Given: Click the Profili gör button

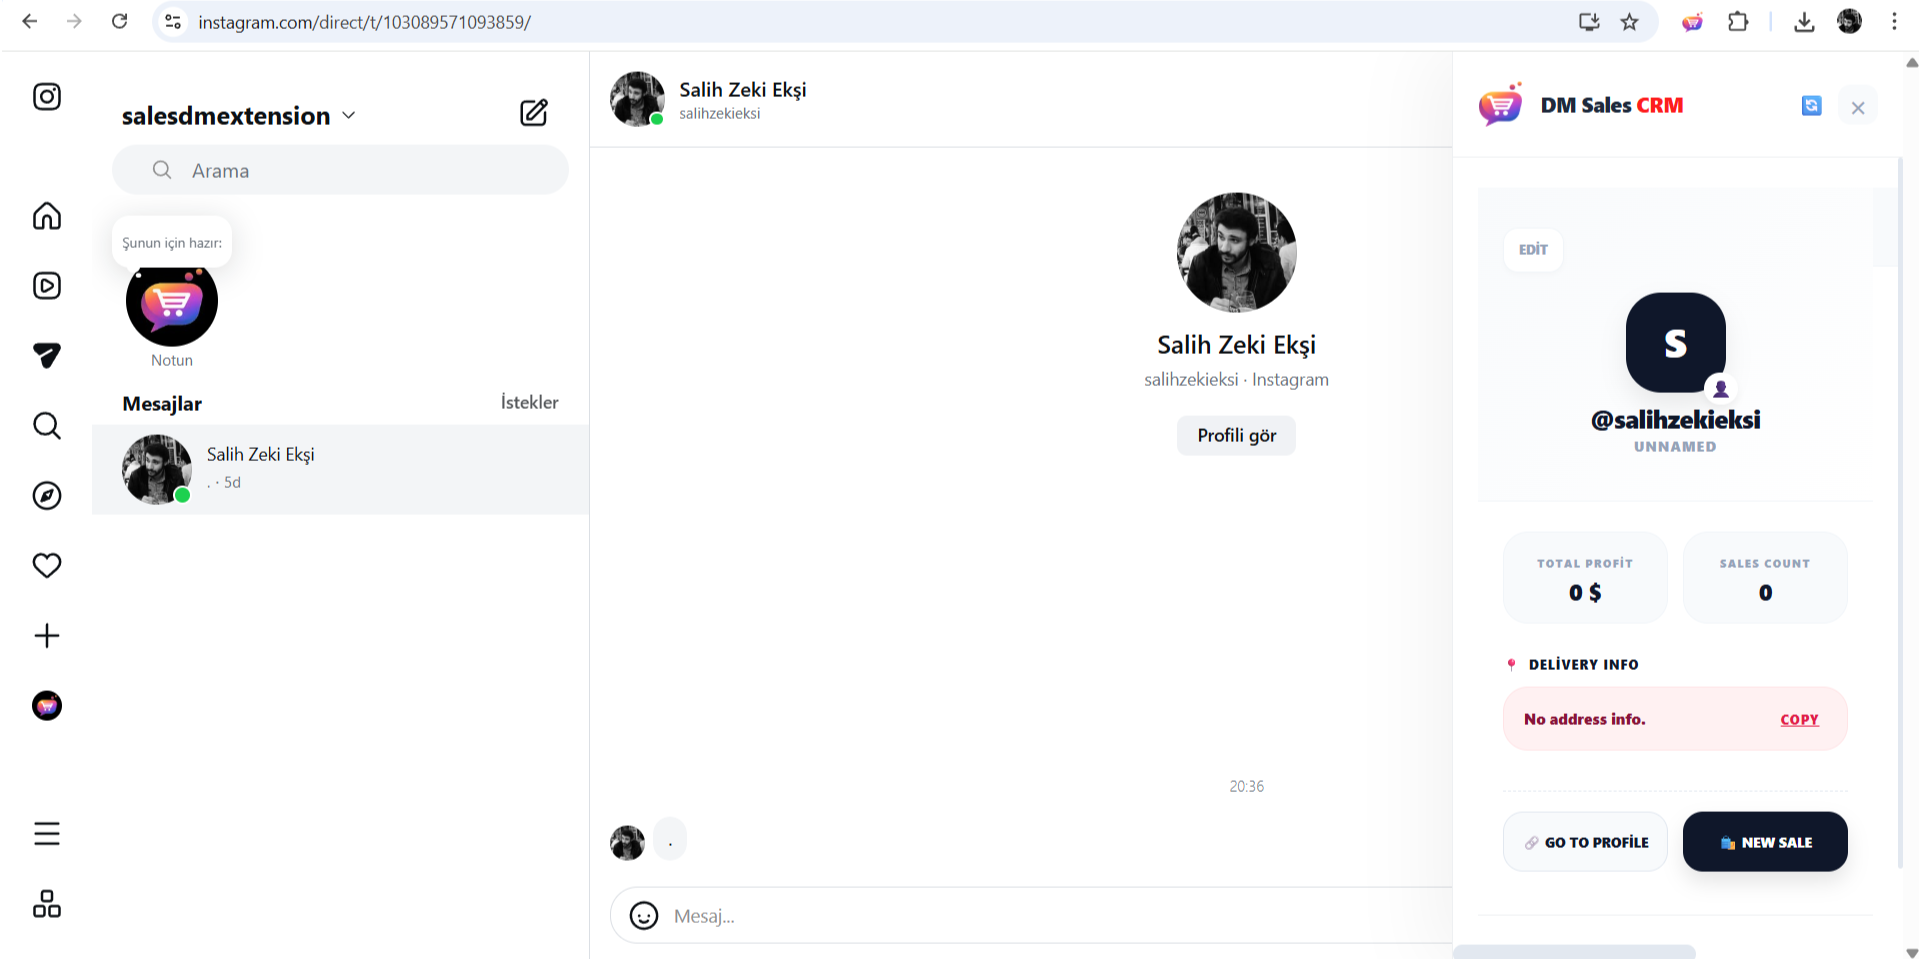Looking at the screenshot, I should point(1236,436).
